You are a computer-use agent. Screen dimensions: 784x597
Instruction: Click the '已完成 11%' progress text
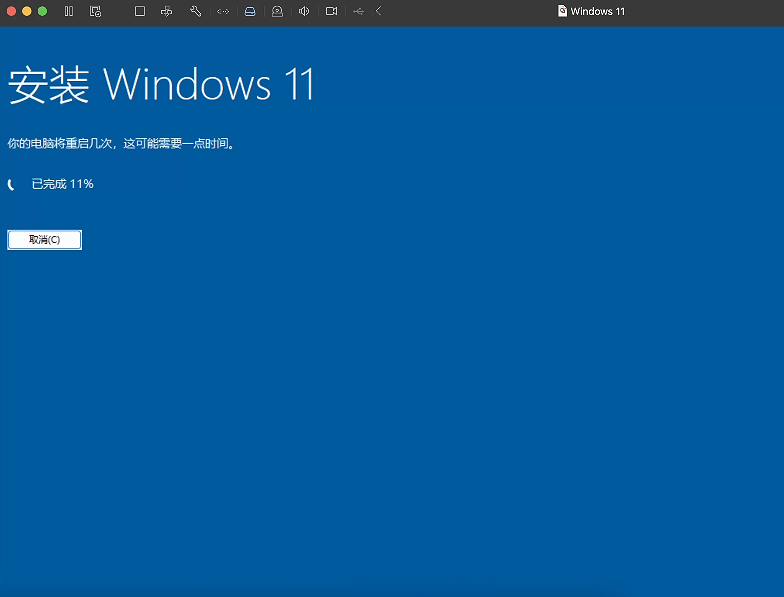point(62,184)
